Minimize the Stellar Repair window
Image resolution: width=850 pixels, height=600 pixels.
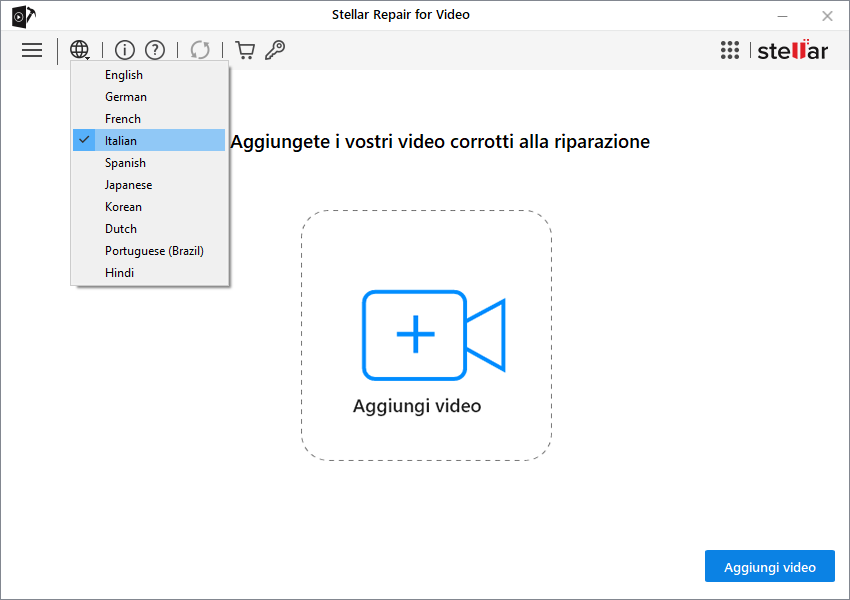[x=782, y=16]
